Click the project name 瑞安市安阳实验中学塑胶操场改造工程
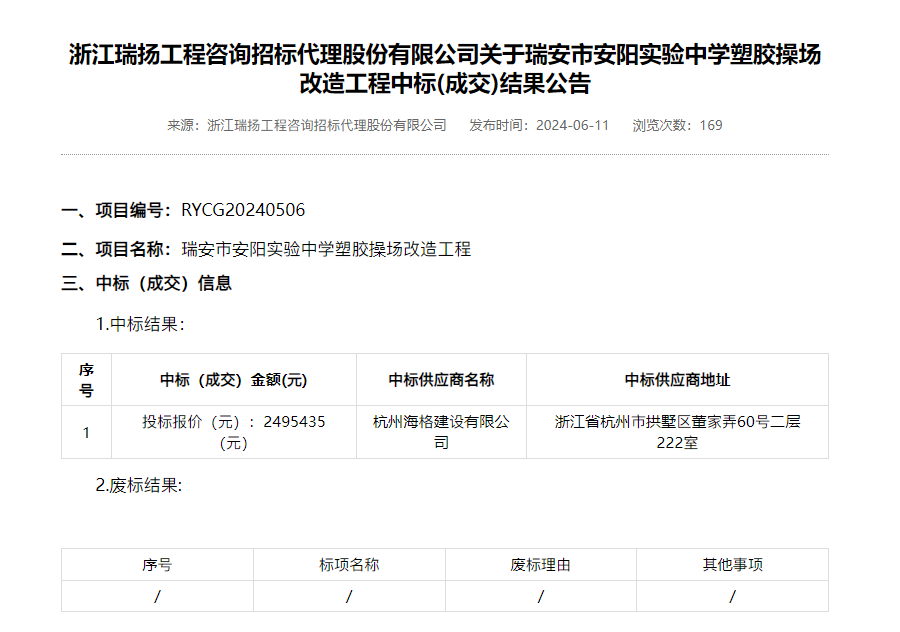 click(x=325, y=247)
